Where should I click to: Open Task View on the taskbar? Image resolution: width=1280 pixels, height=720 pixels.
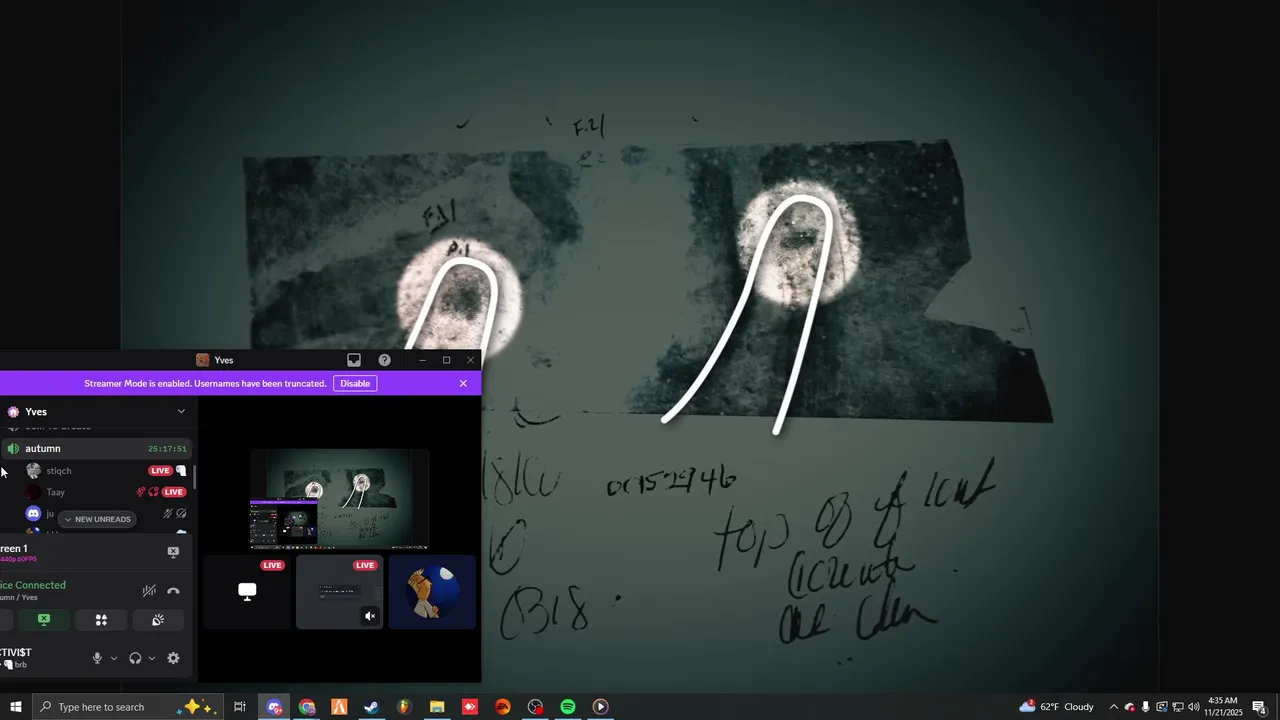[240, 707]
